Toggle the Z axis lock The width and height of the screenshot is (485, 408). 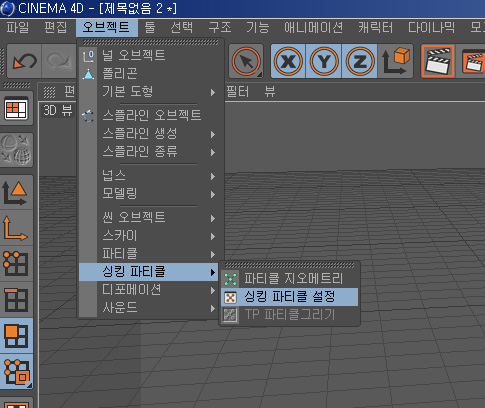[359, 61]
